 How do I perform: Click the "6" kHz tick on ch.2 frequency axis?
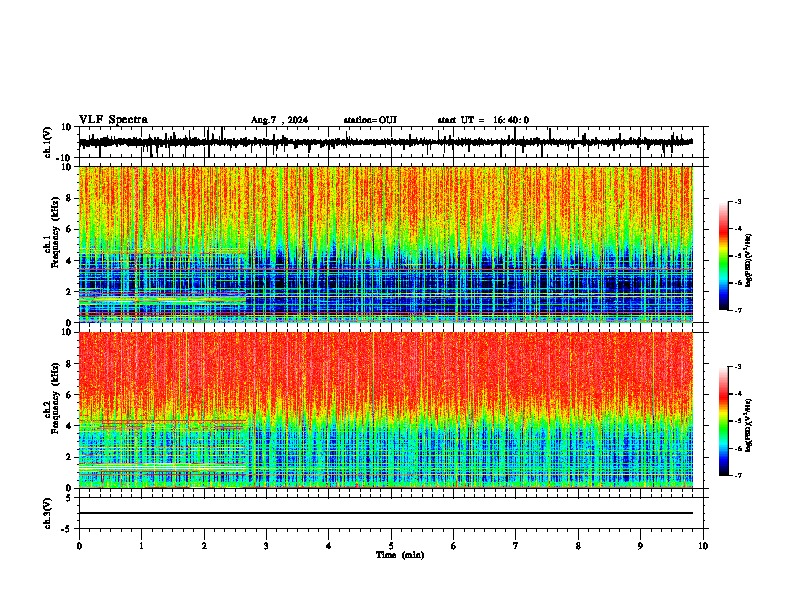pyautogui.click(x=70, y=395)
